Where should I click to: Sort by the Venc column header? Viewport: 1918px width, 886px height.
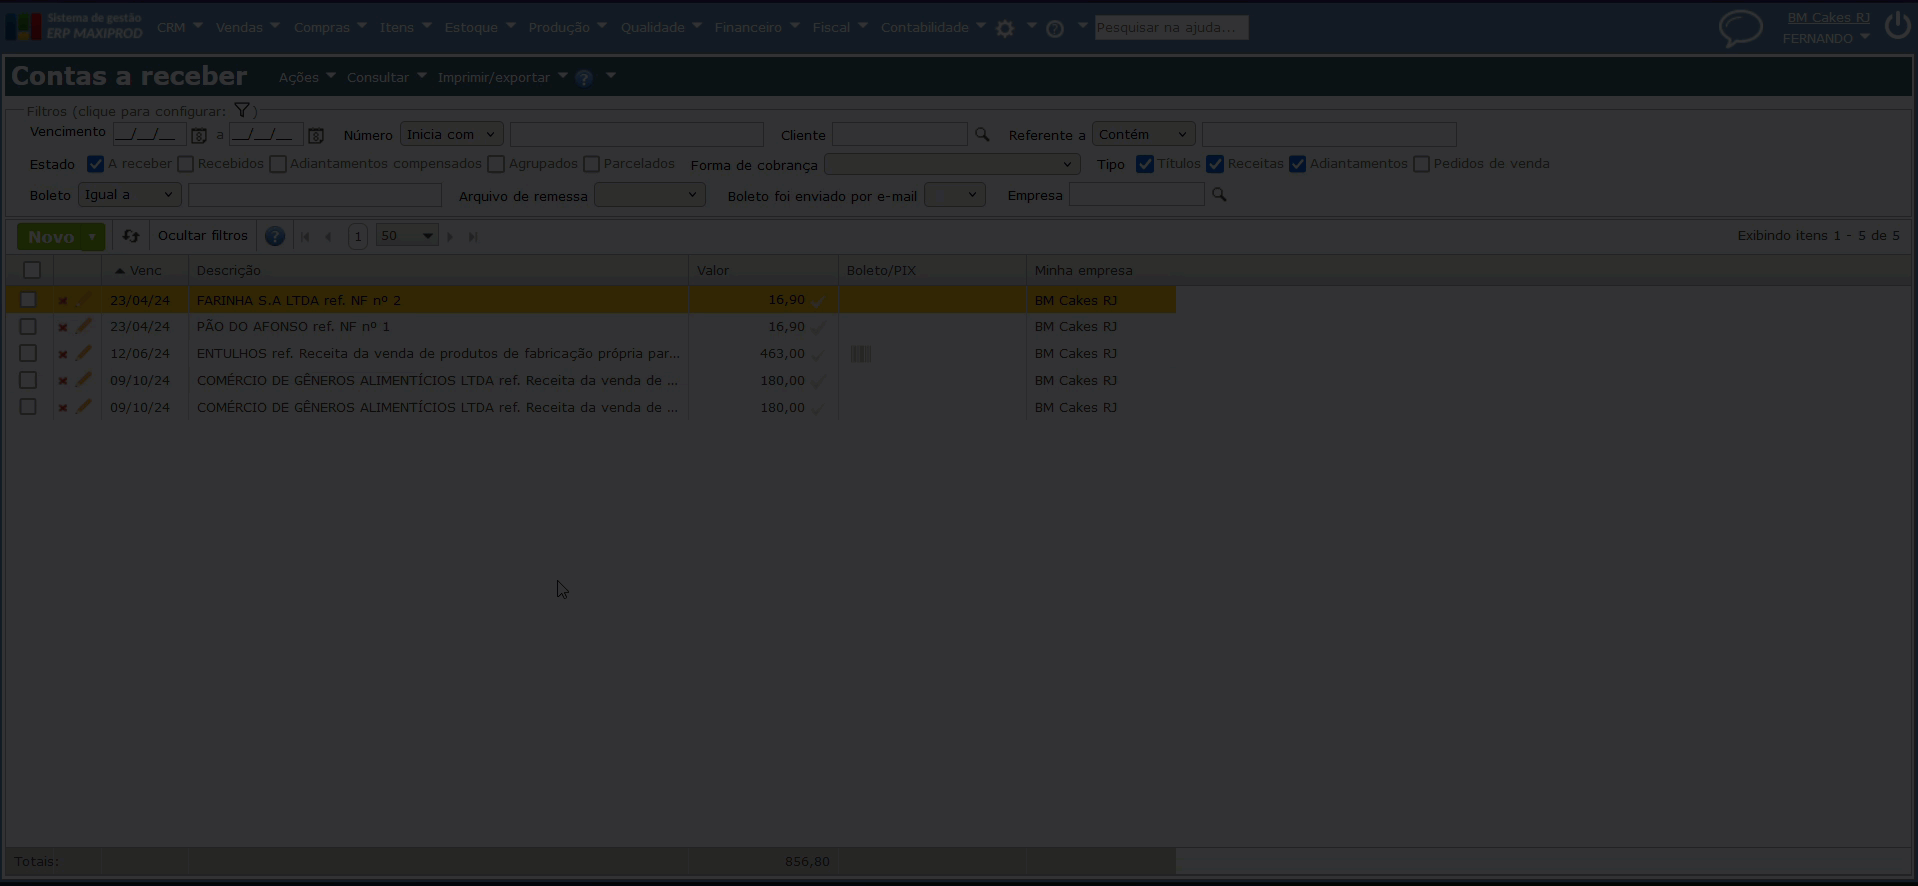coord(145,271)
